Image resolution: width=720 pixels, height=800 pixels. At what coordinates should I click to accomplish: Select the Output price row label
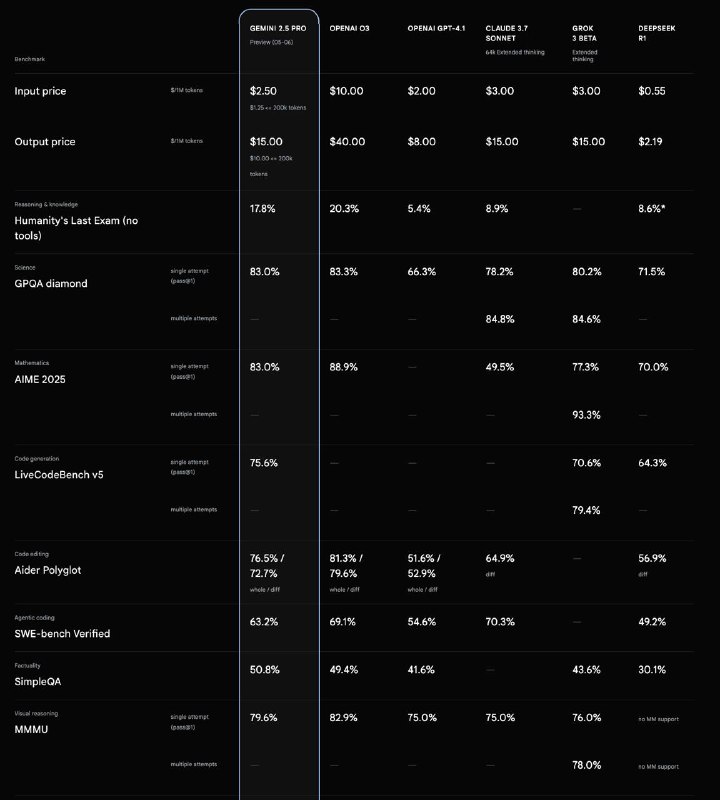click(45, 142)
